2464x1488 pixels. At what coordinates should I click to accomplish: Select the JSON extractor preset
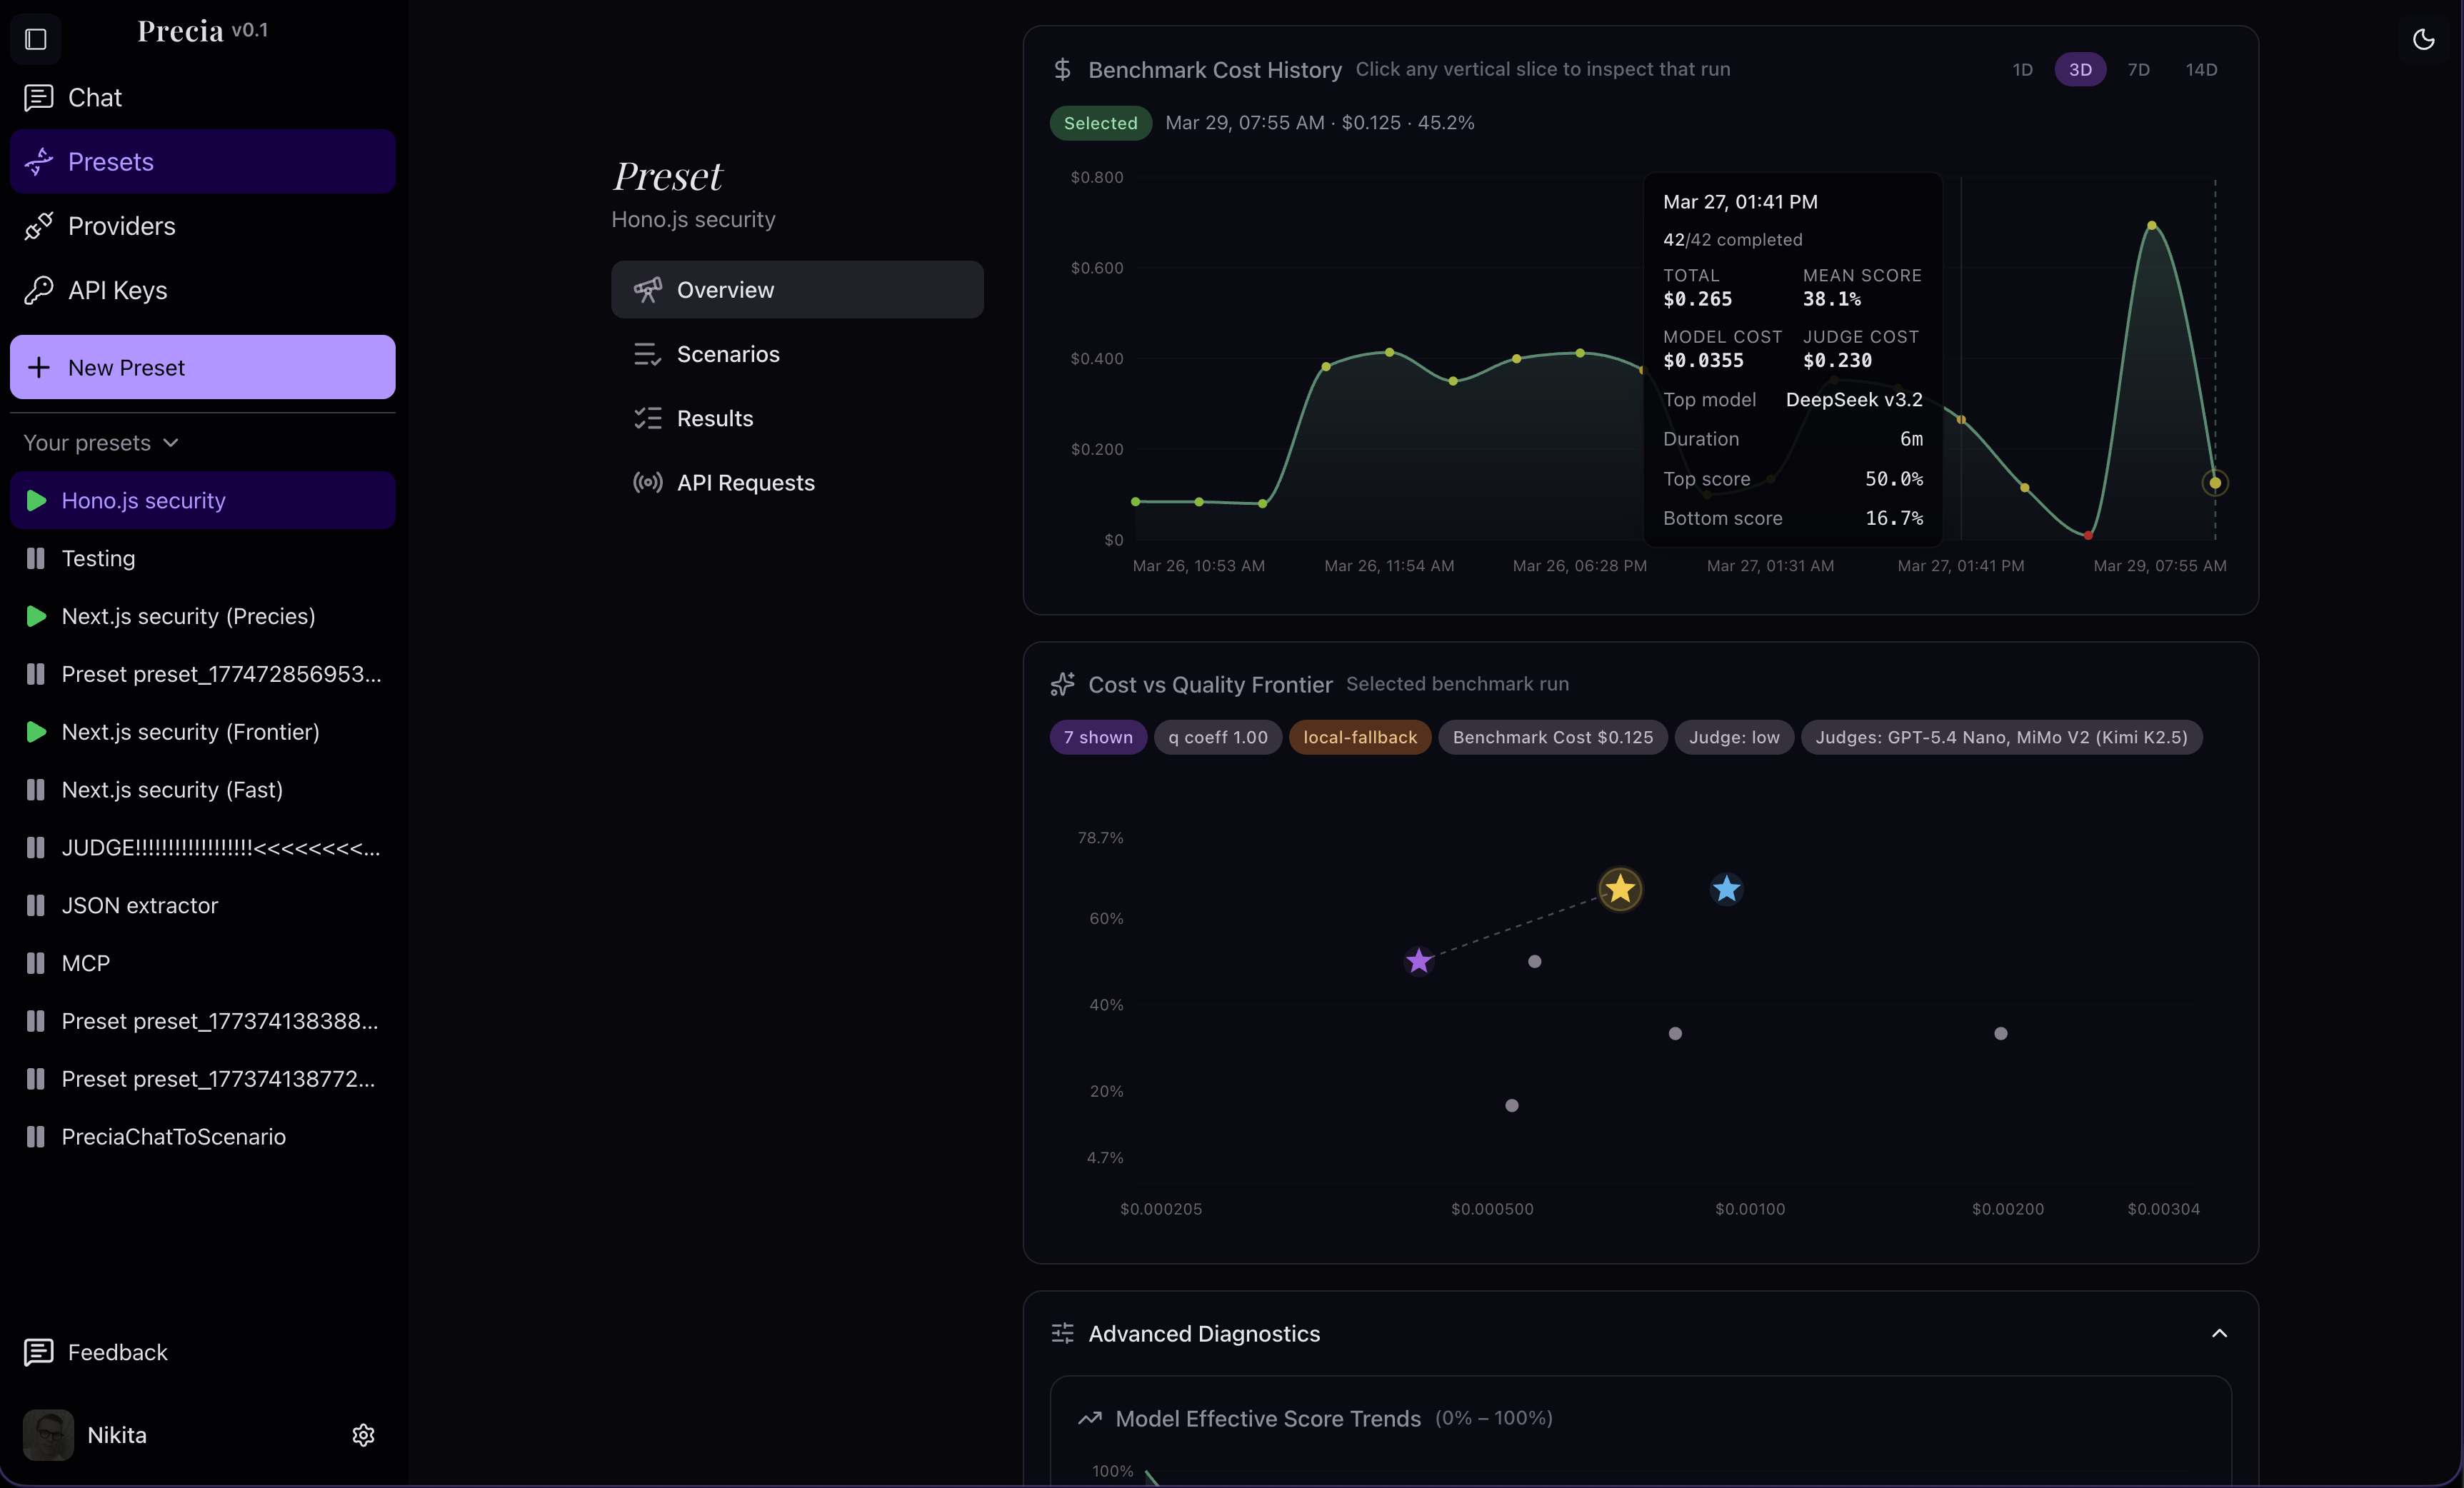[139, 905]
